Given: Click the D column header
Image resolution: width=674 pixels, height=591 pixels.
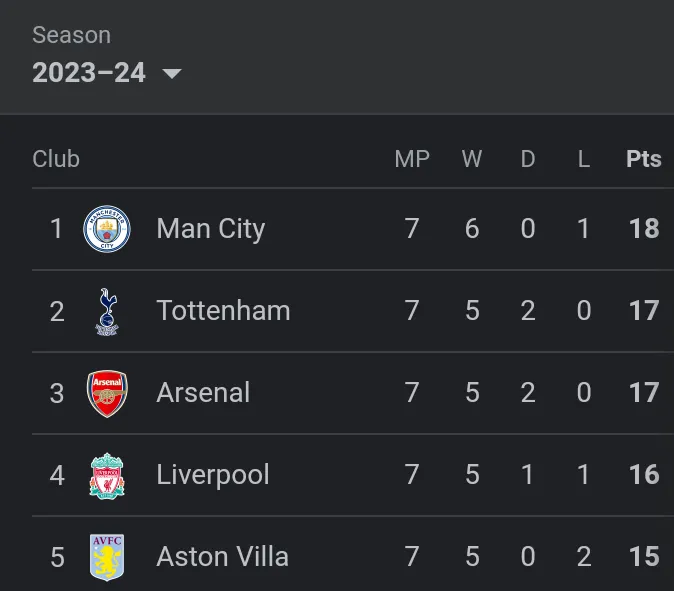Looking at the screenshot, I should pyautogui.click(x=528, y=159).
